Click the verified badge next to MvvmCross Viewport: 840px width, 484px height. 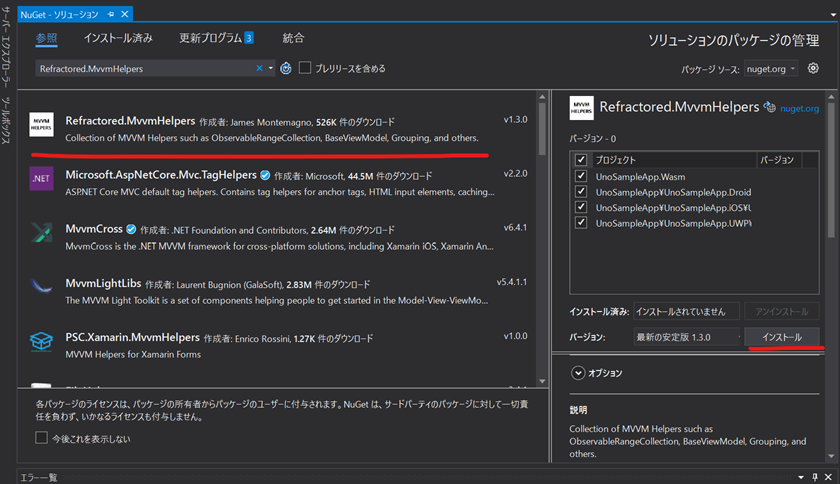(131, 229)
